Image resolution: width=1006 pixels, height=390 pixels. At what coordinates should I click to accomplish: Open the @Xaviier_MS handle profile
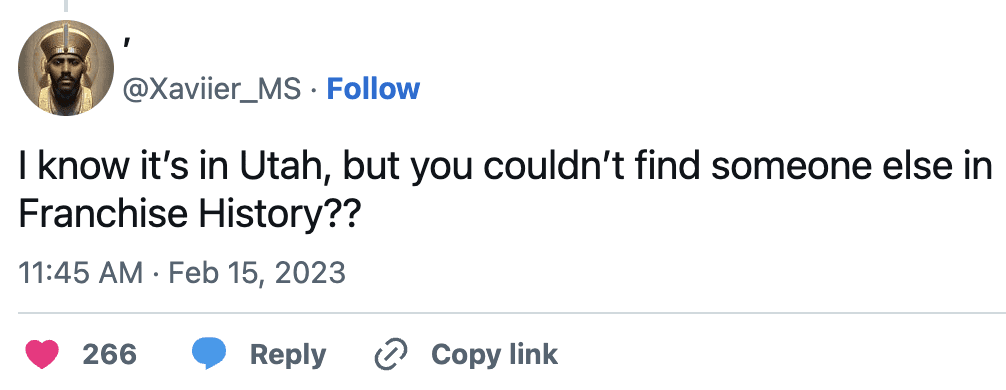(211, 90)
